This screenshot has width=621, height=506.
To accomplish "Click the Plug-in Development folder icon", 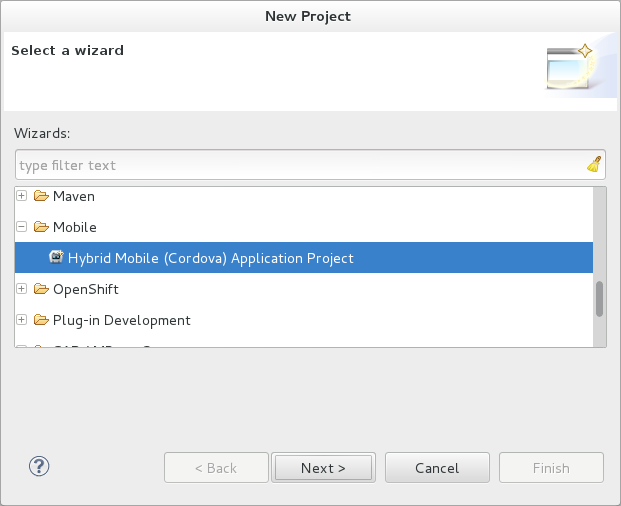I will click(x=41, y=320).
